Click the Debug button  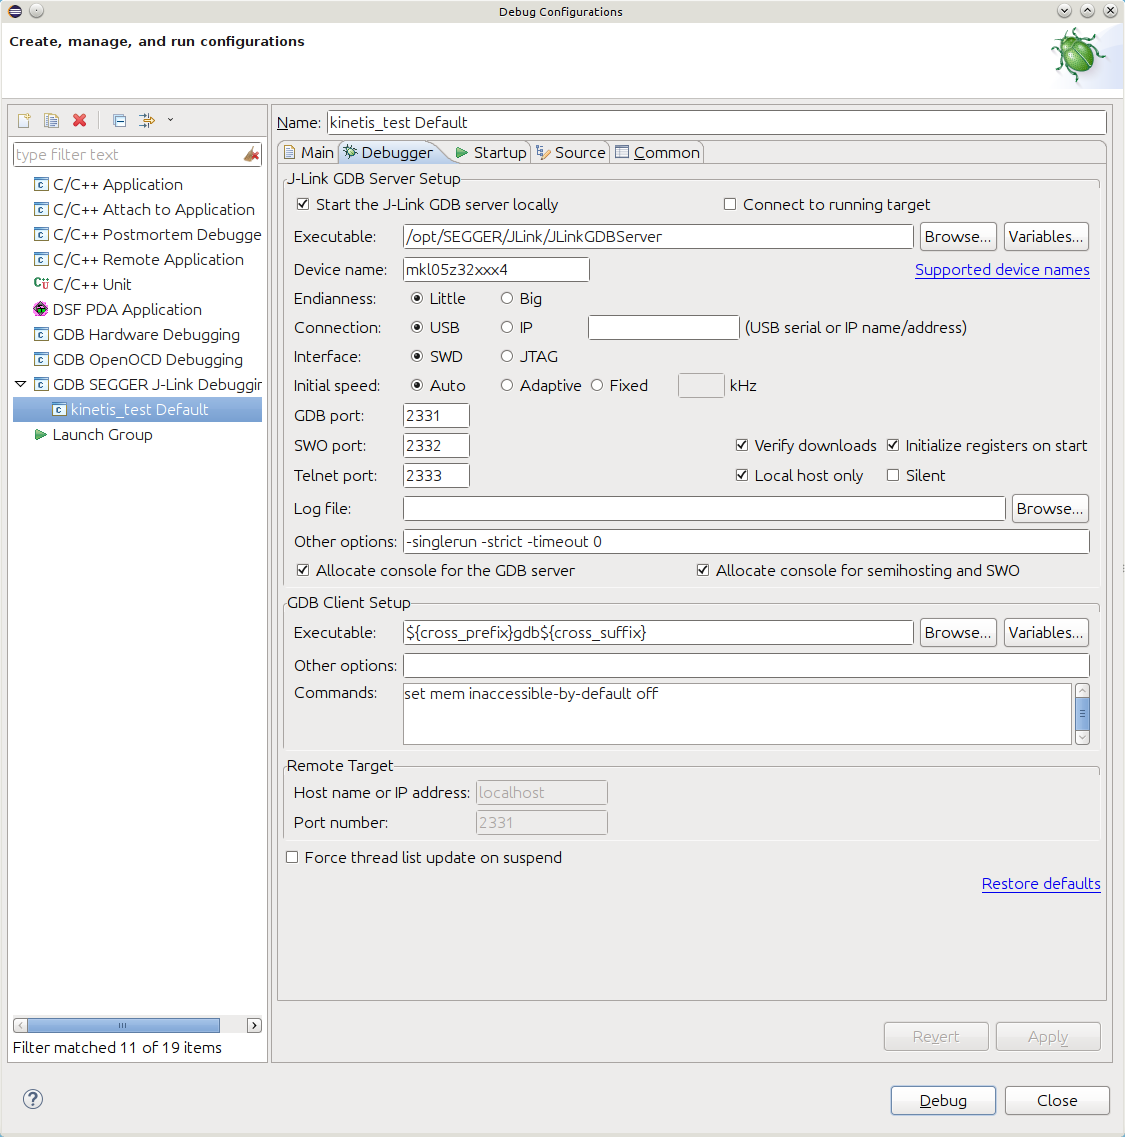pyautogui.click(x=943, y=1100)
